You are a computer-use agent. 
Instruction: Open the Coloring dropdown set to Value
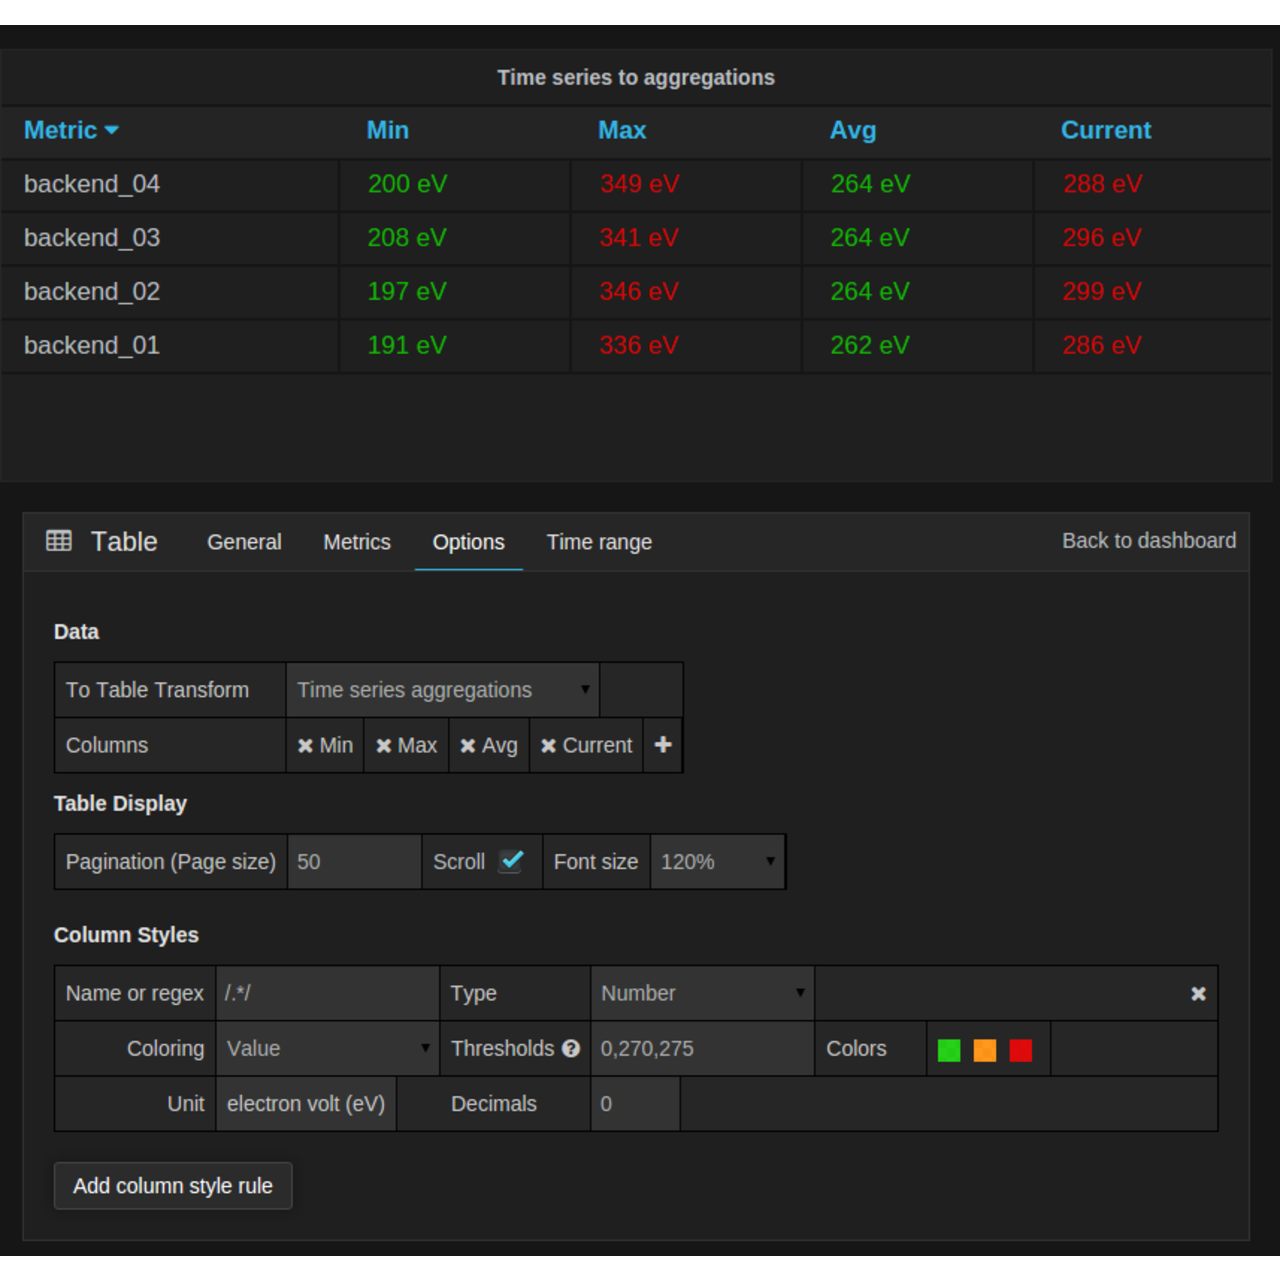pos(327,1048)
